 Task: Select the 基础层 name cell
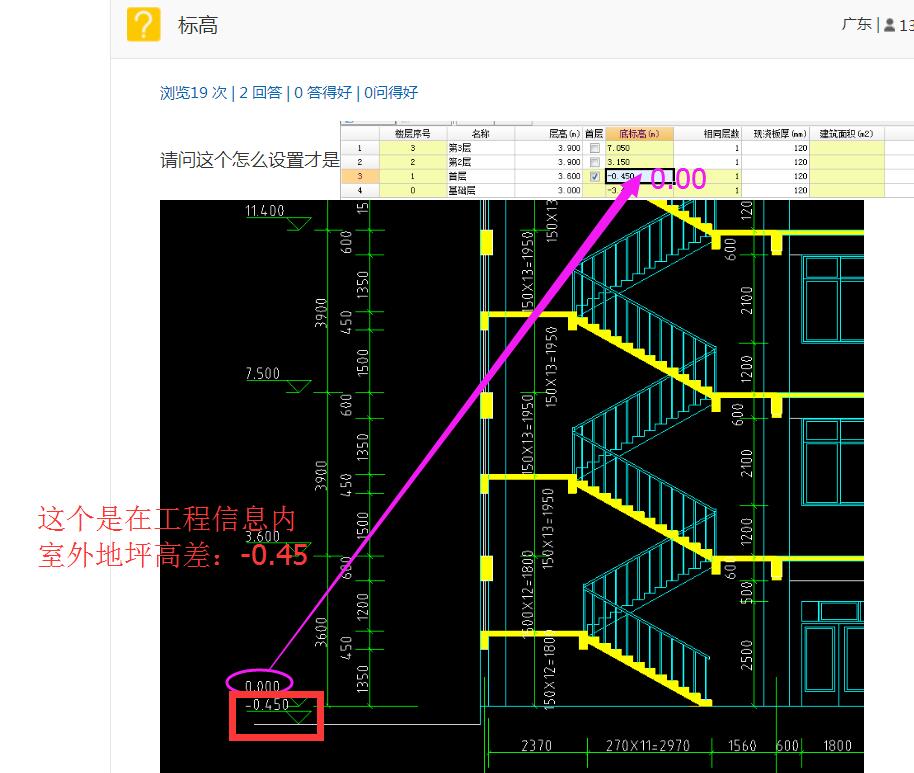click(x=480, y=190)
